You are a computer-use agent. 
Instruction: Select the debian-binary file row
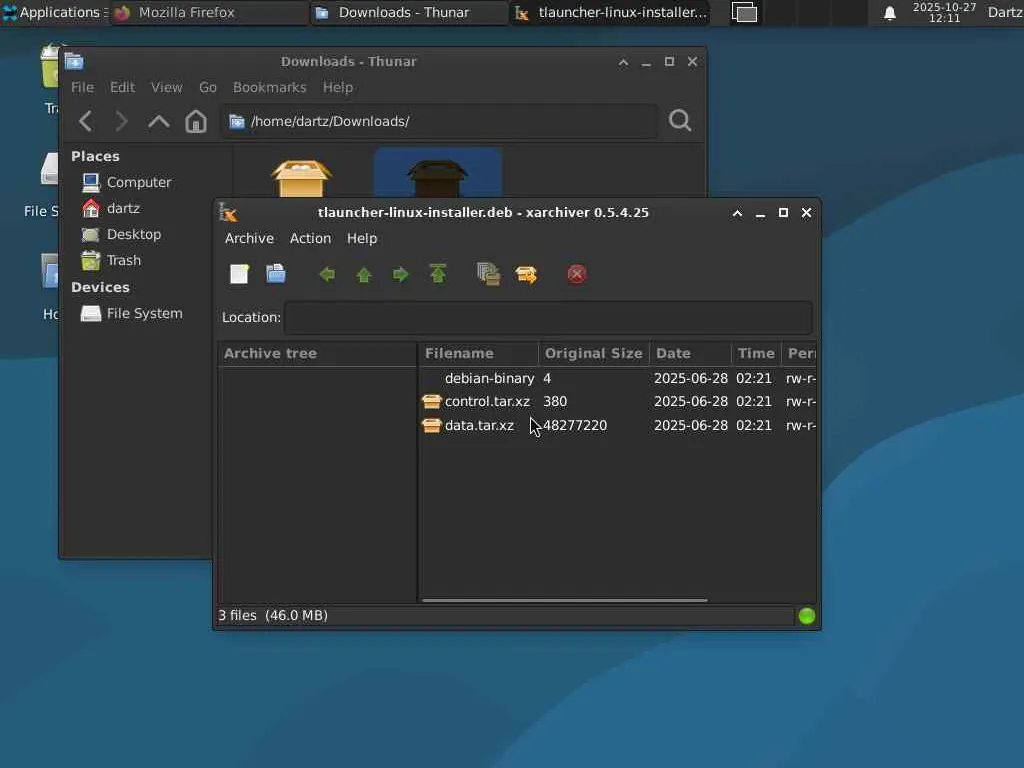pos(618,378)
